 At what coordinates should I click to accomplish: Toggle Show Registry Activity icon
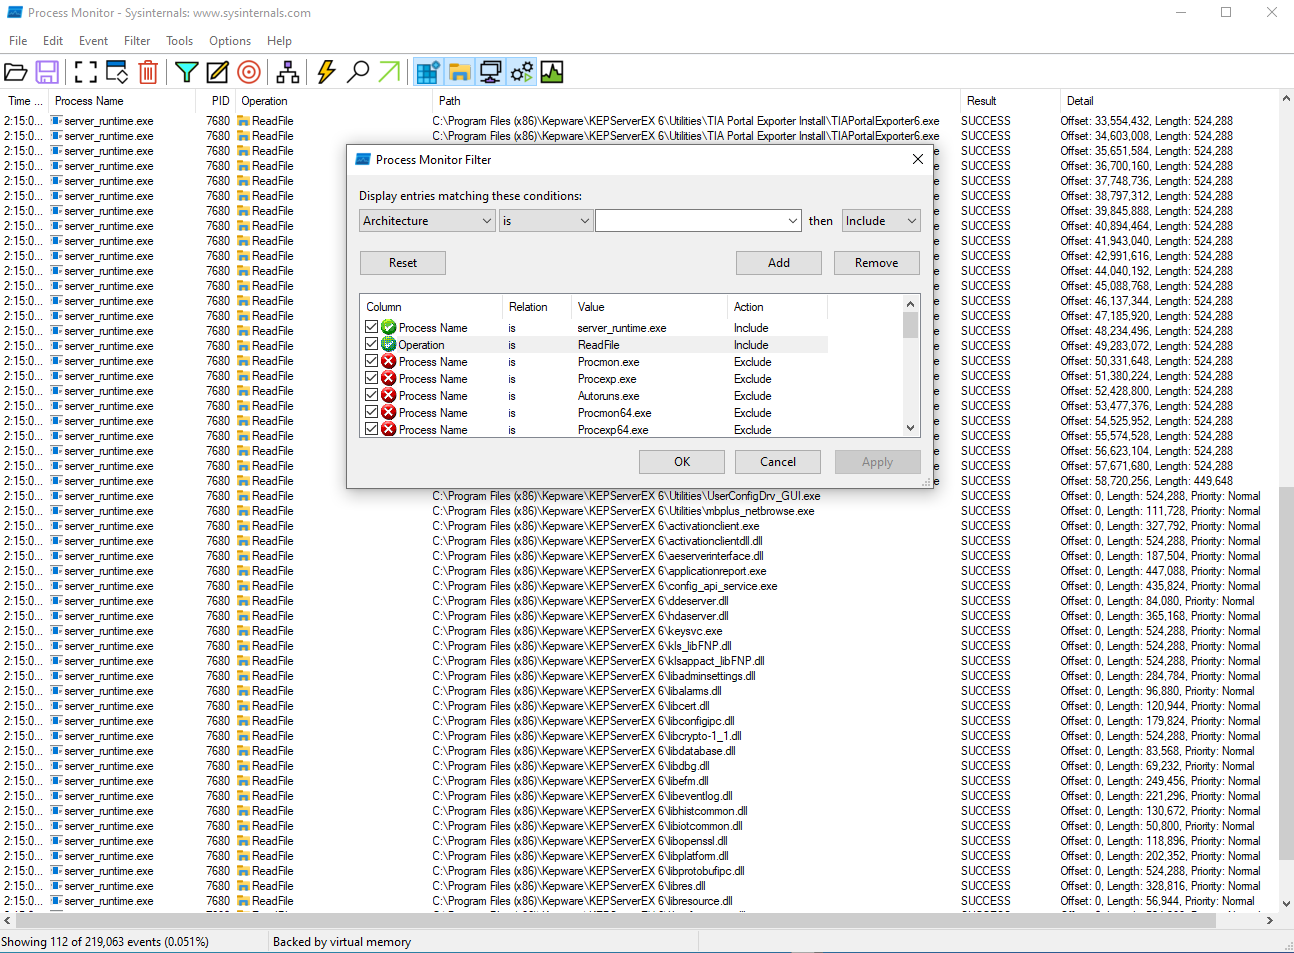click(x=428, y=72)
